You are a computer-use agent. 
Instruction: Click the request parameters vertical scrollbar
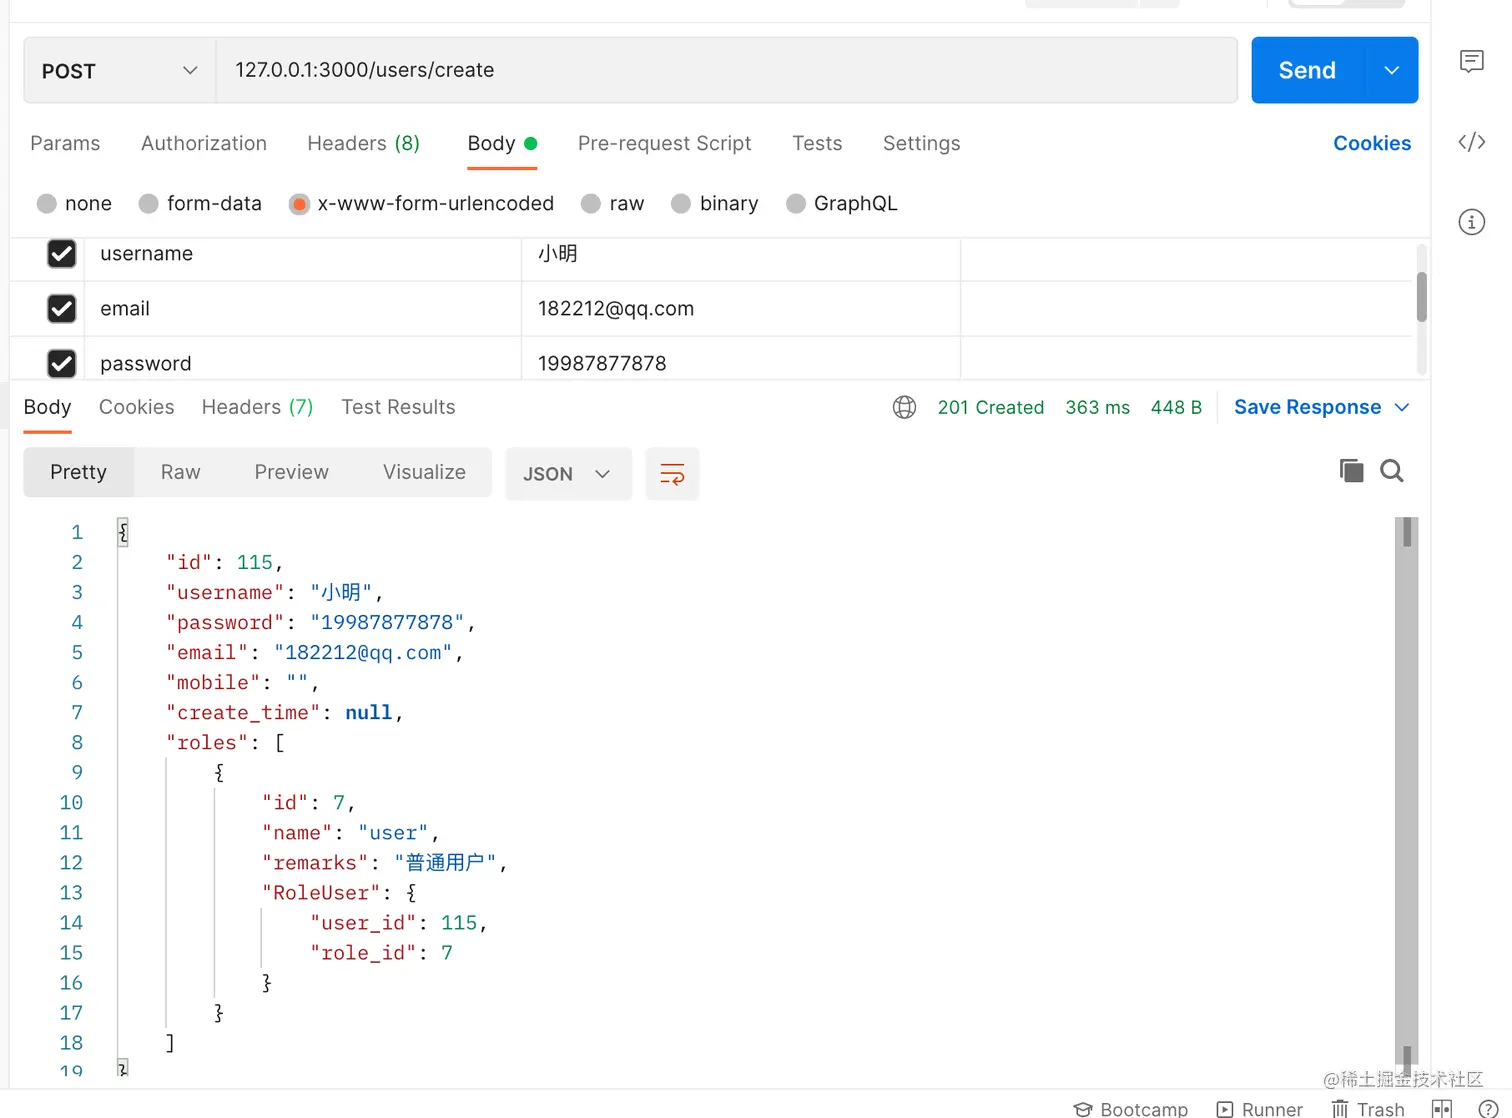1421,297
